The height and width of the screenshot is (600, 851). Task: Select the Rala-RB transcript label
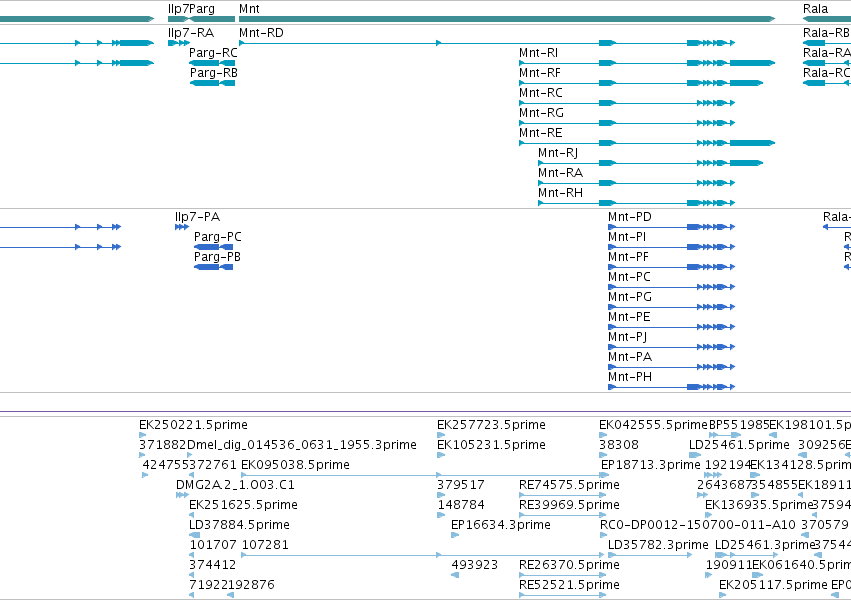click(x=827, y=33)
